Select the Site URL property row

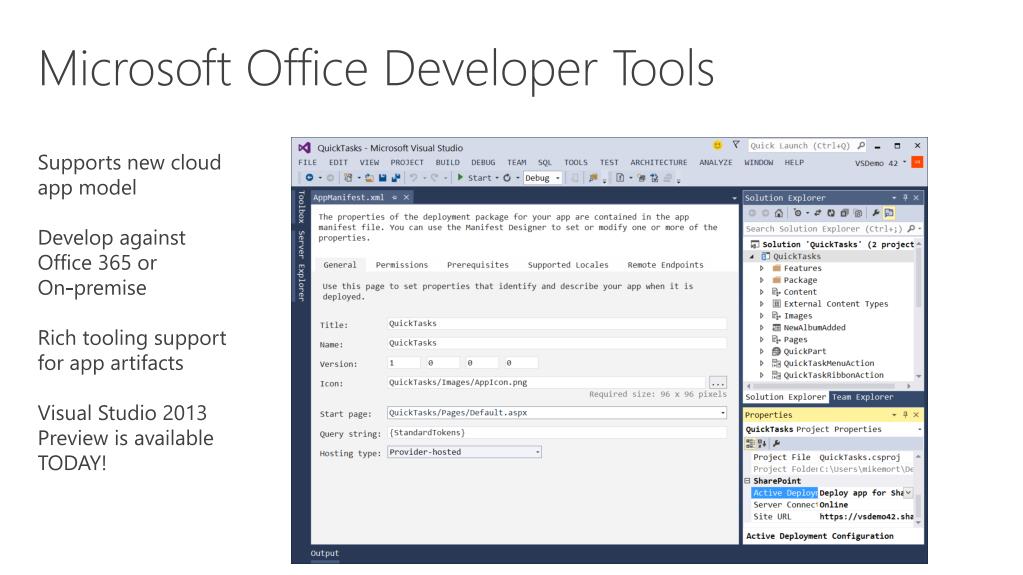833,516
